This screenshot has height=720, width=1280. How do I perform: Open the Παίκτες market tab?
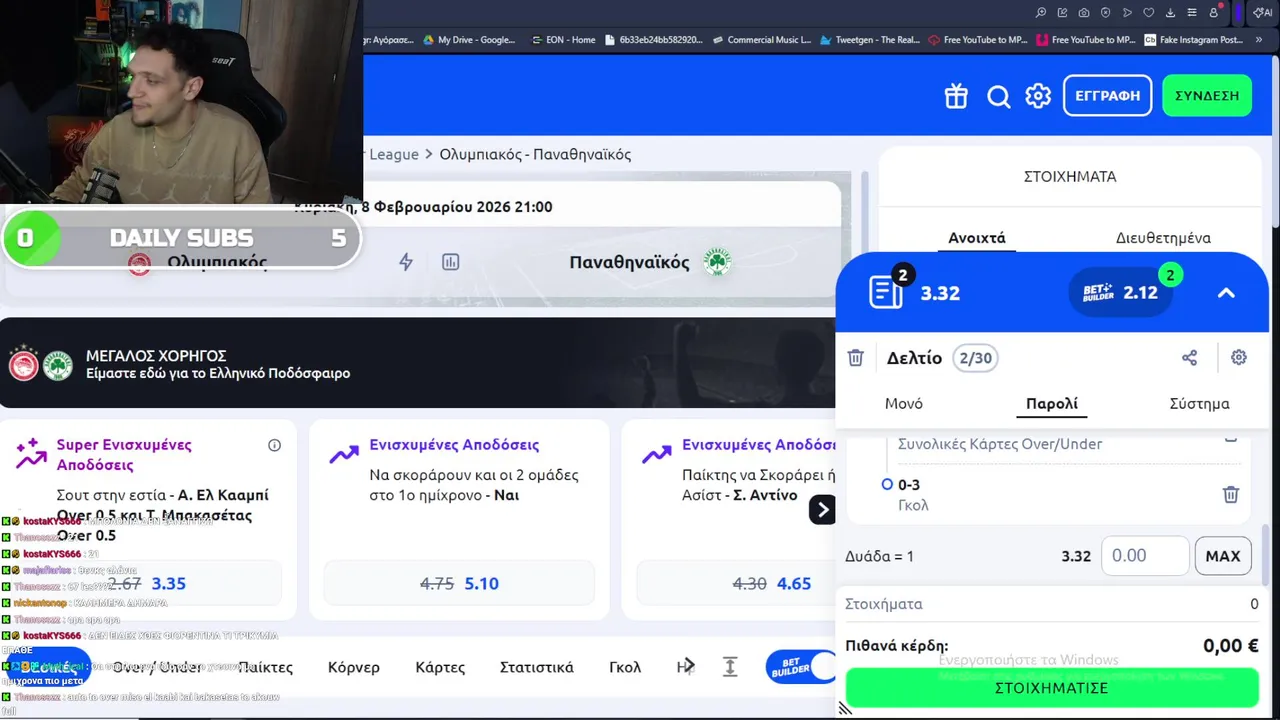pyautogui.click(x=266, y=667)
